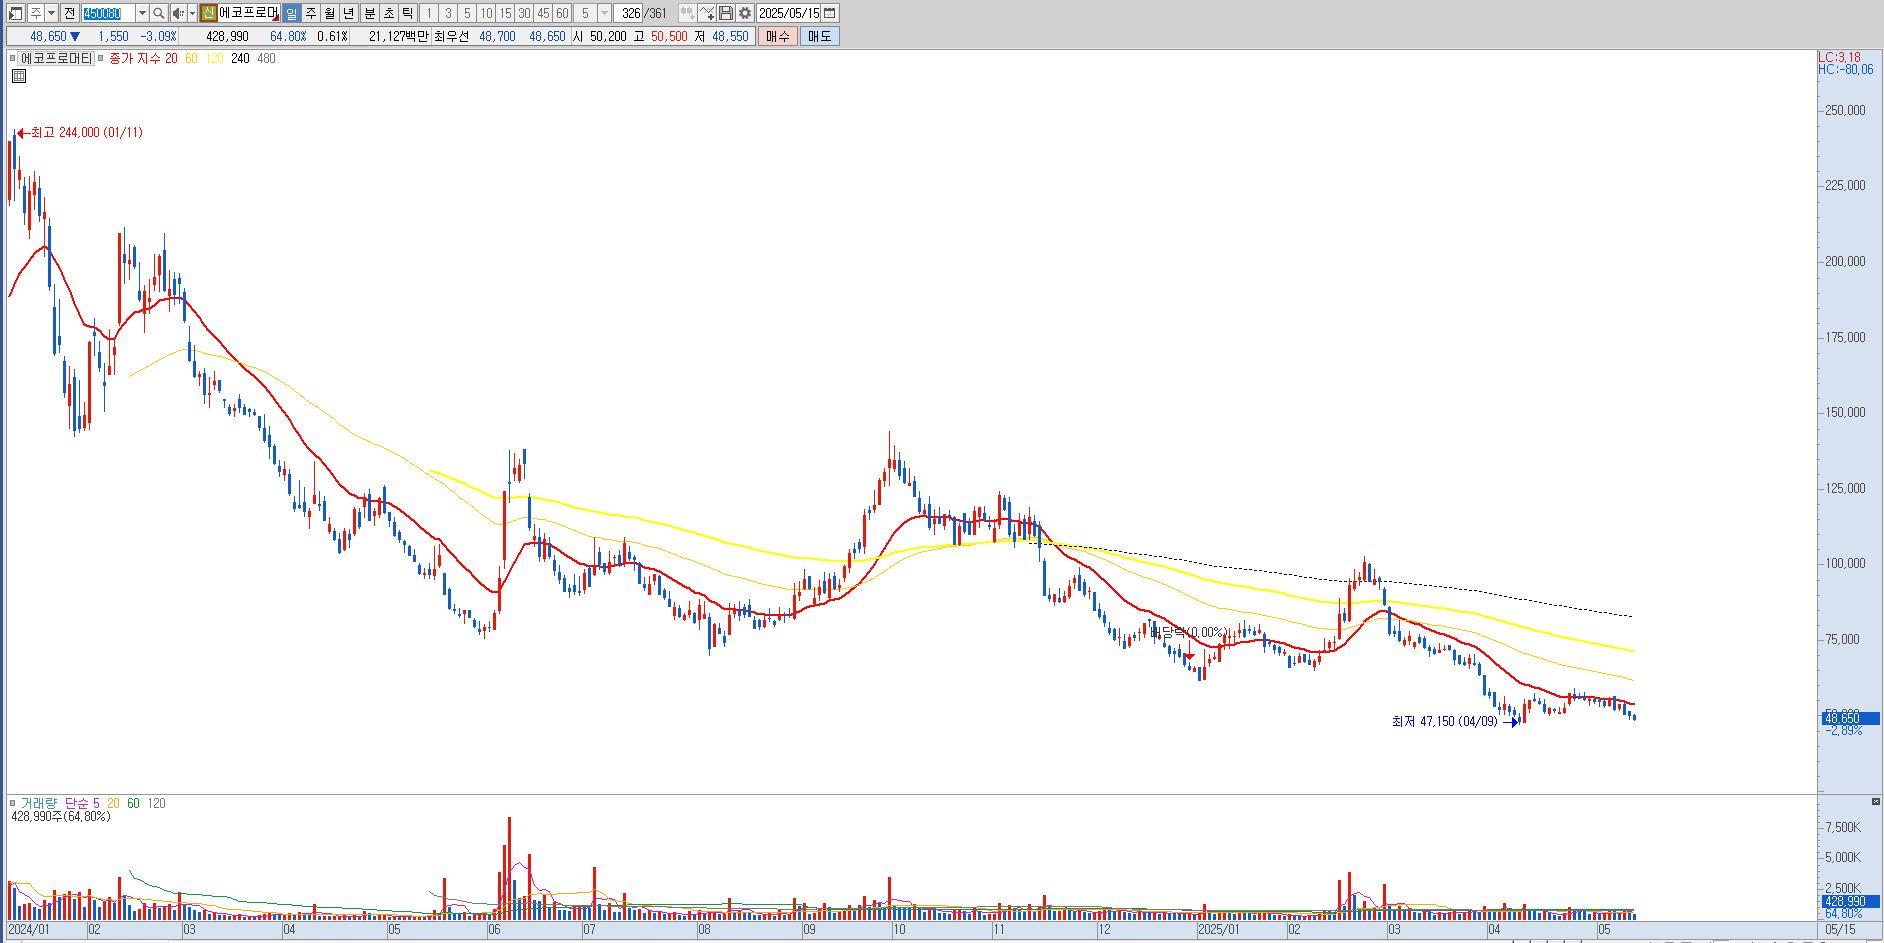This screenshot has width=1884, height=943.
Task: Choose 30 interval preset
Action: [524, 13]
